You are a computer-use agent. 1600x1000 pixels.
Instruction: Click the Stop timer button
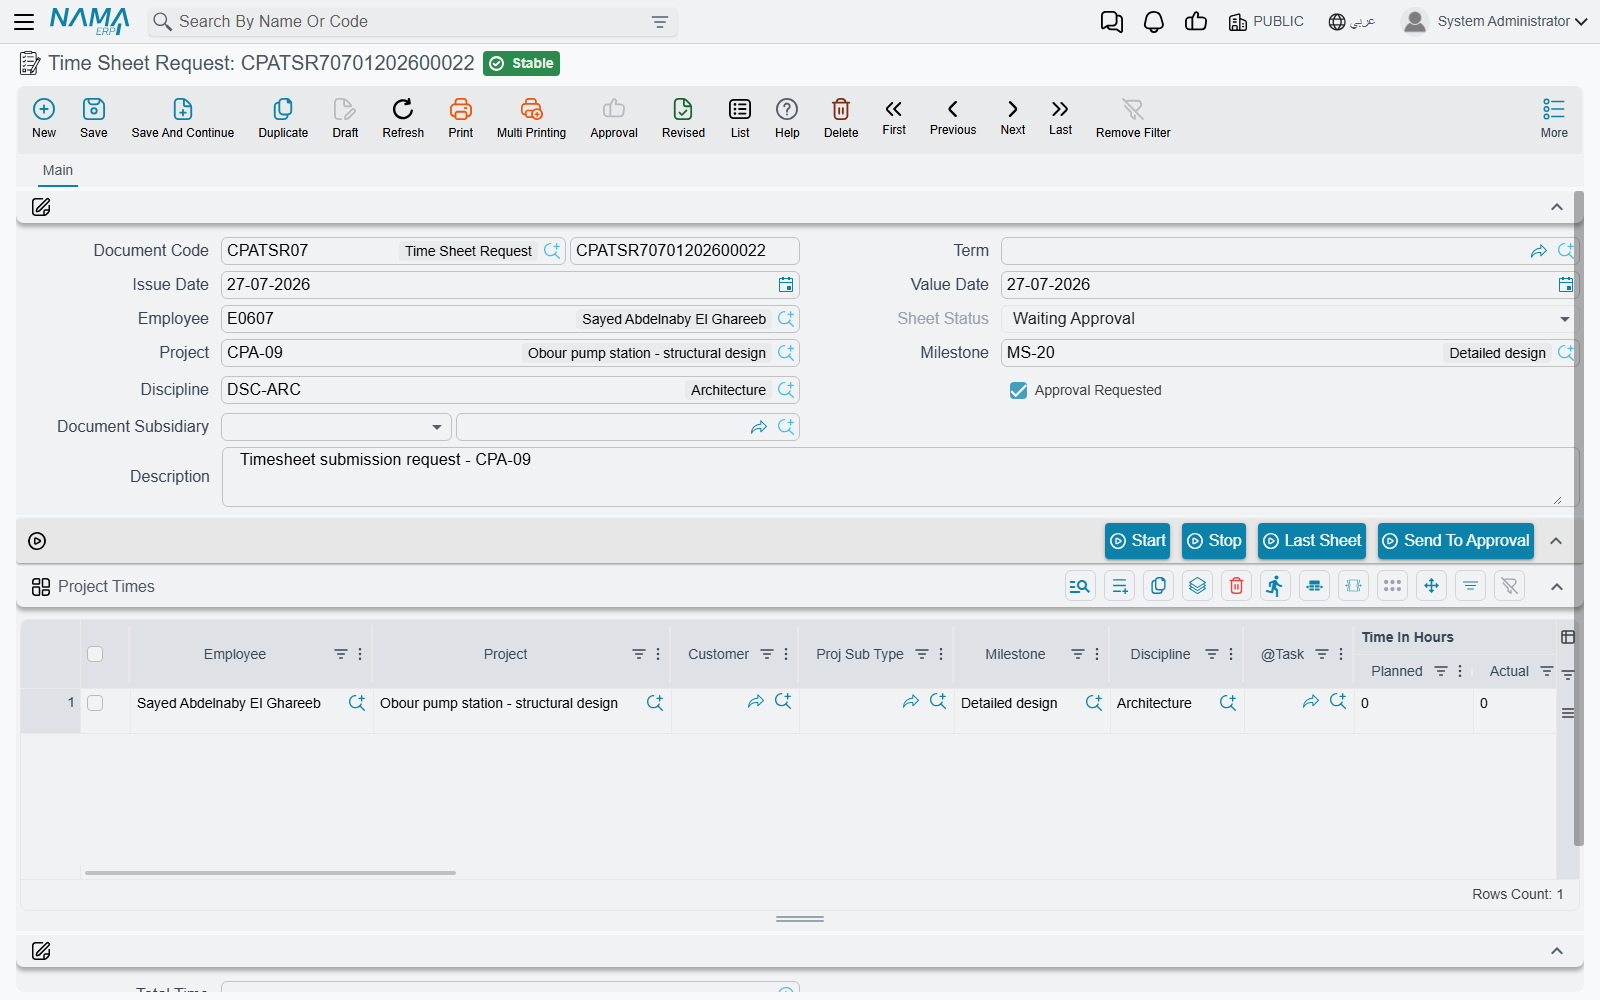point(1214,541)
